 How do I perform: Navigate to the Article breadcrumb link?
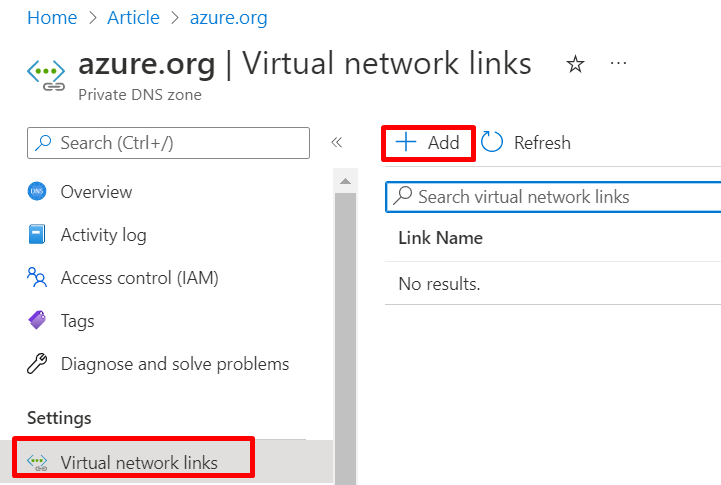click(x=135, y=18)
